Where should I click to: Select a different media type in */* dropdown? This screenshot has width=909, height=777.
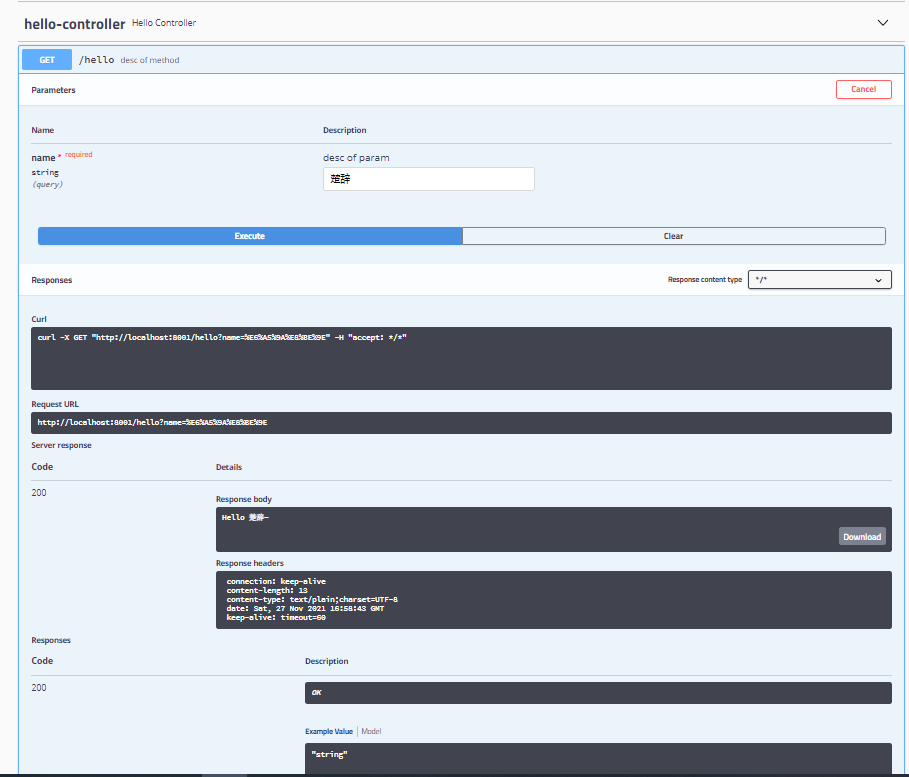[x=818, y=279]
